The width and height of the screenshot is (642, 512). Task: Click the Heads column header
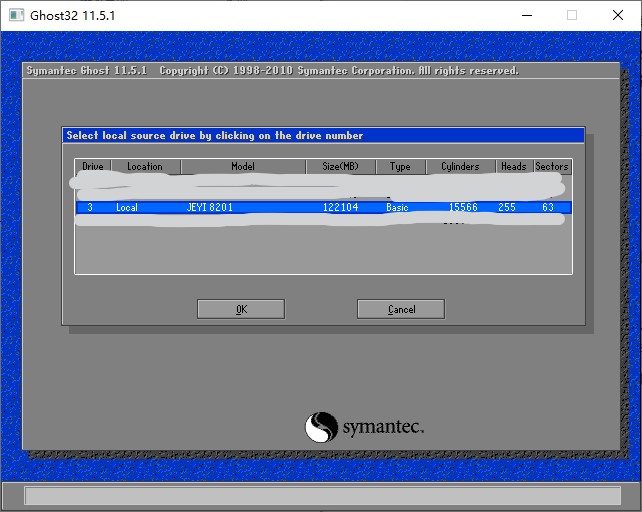click(514, 166)
